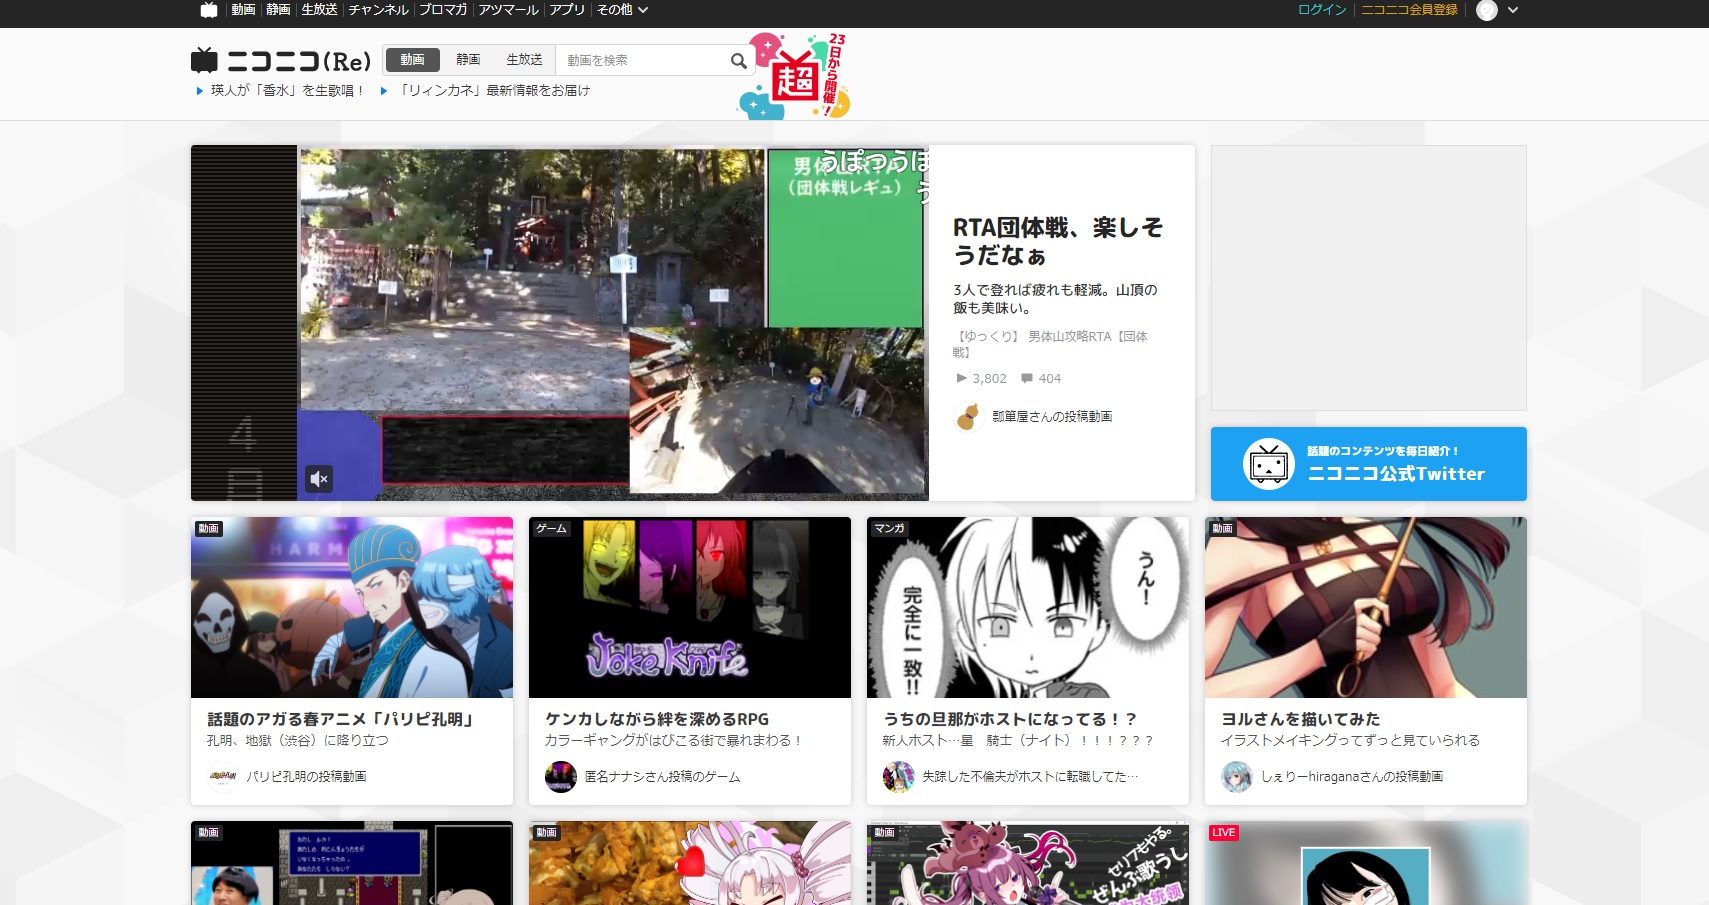Open 動画 in the top black bar

click(x=243, y=10)
